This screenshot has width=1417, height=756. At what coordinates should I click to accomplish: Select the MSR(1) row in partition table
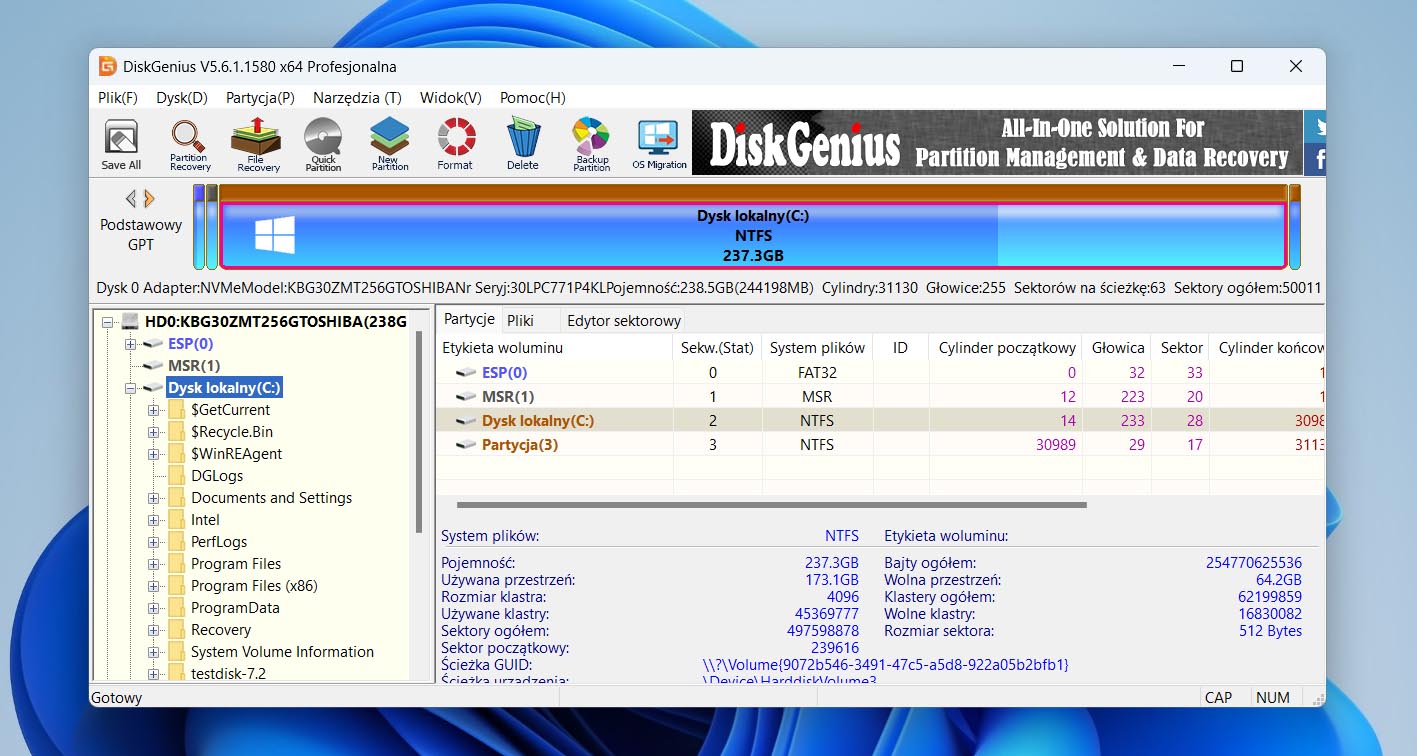(880, 397)
